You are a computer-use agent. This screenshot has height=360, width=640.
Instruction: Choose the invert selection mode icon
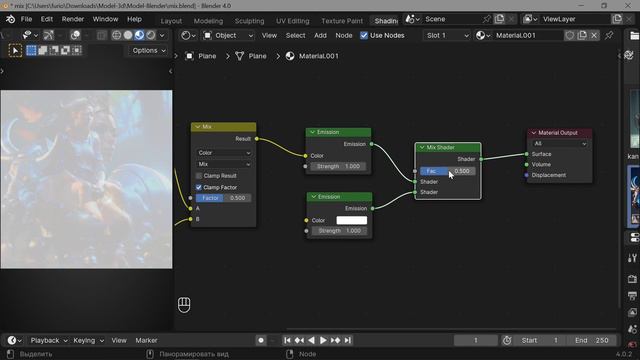point(65,50)
